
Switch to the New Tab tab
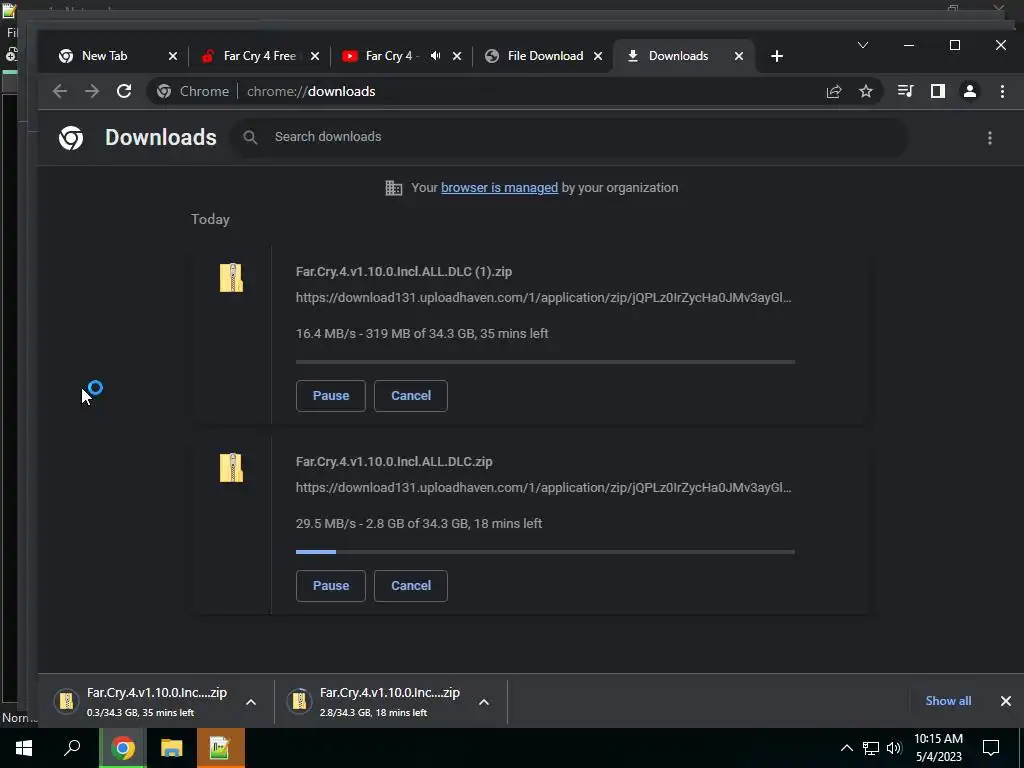pos(116,56)
